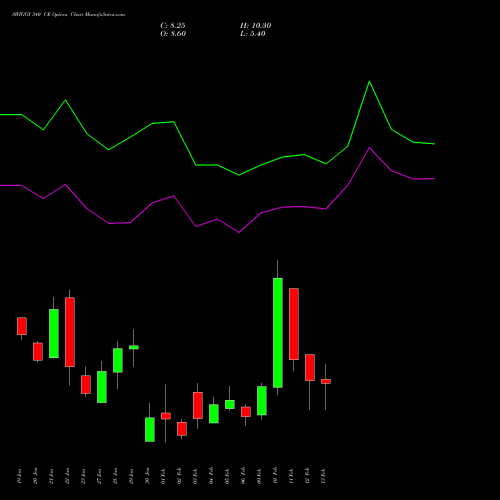Select the small red candlestick for 01 Feb
500x500 pixels.
(166, 416)
